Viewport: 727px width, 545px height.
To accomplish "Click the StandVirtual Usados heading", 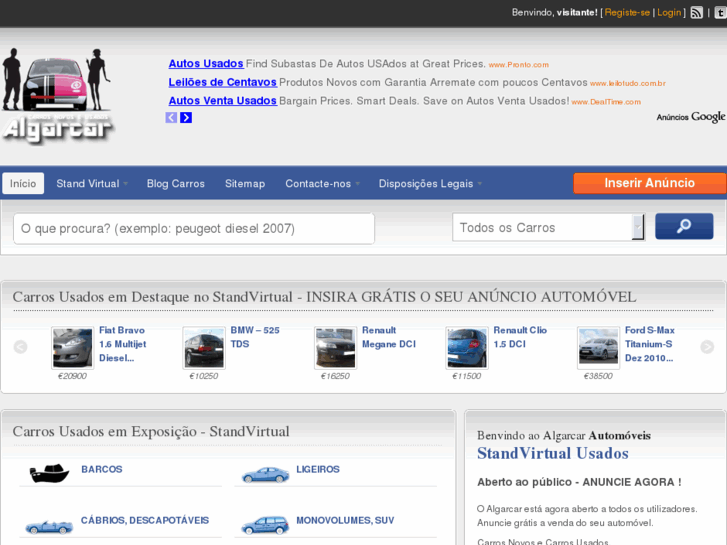I will [553, 453].
